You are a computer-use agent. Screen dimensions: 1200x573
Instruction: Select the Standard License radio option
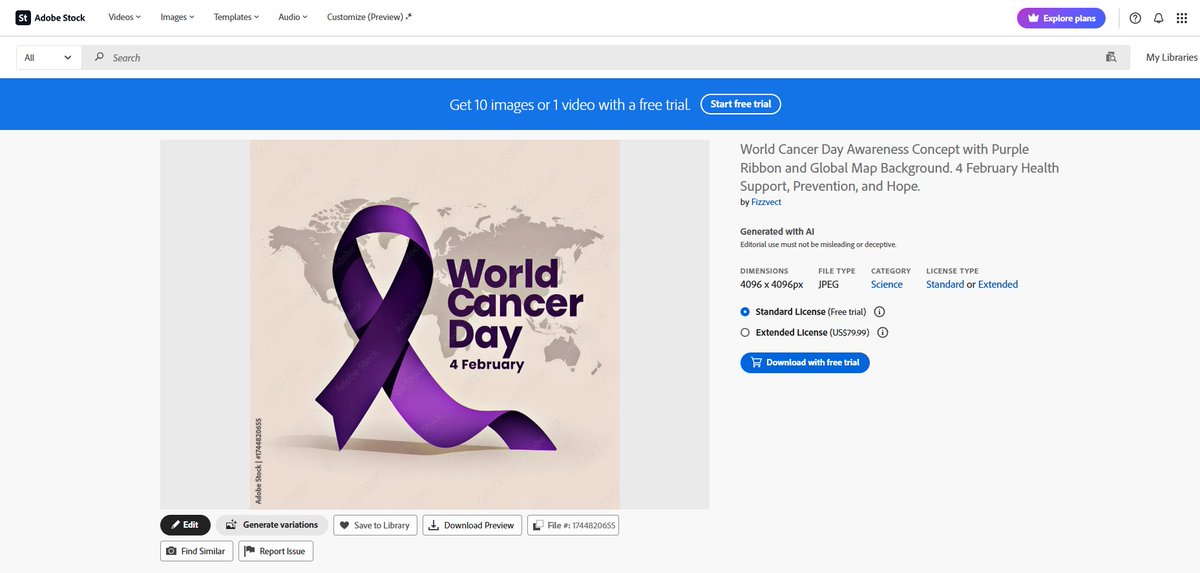tap(745, 312)
